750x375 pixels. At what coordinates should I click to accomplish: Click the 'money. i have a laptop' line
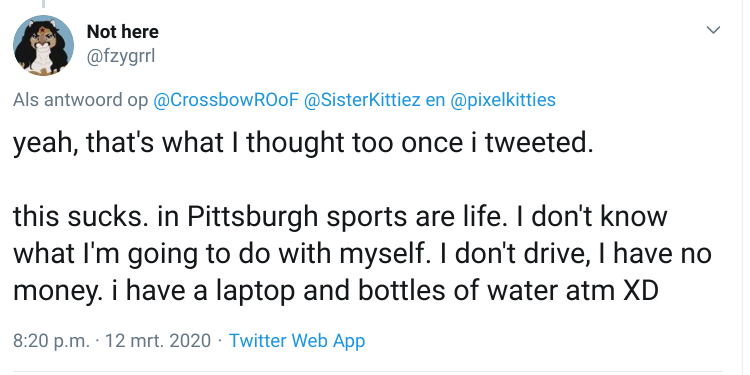(x=336, y=291)
